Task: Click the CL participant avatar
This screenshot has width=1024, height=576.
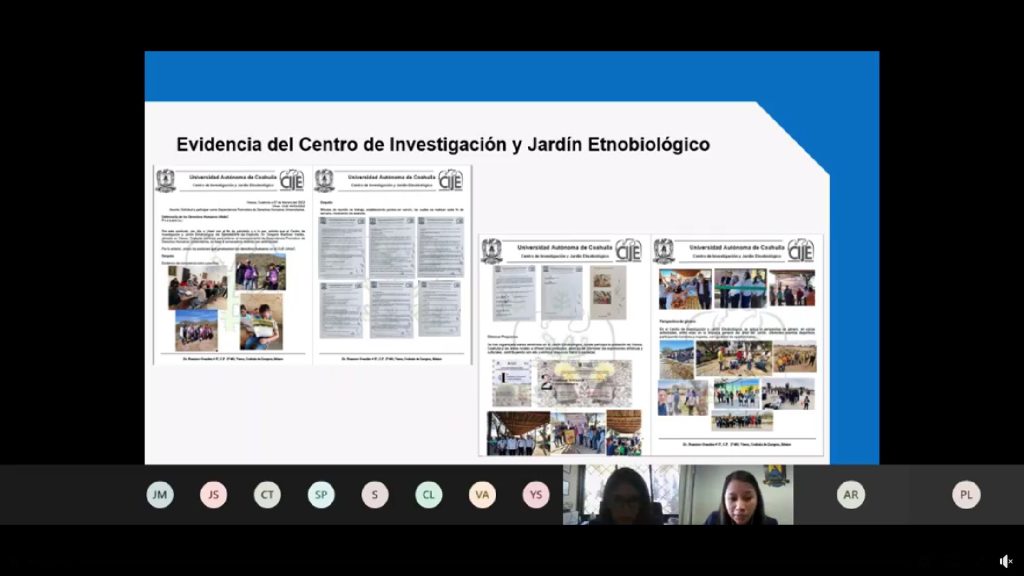Action: (x=429, y=495)
